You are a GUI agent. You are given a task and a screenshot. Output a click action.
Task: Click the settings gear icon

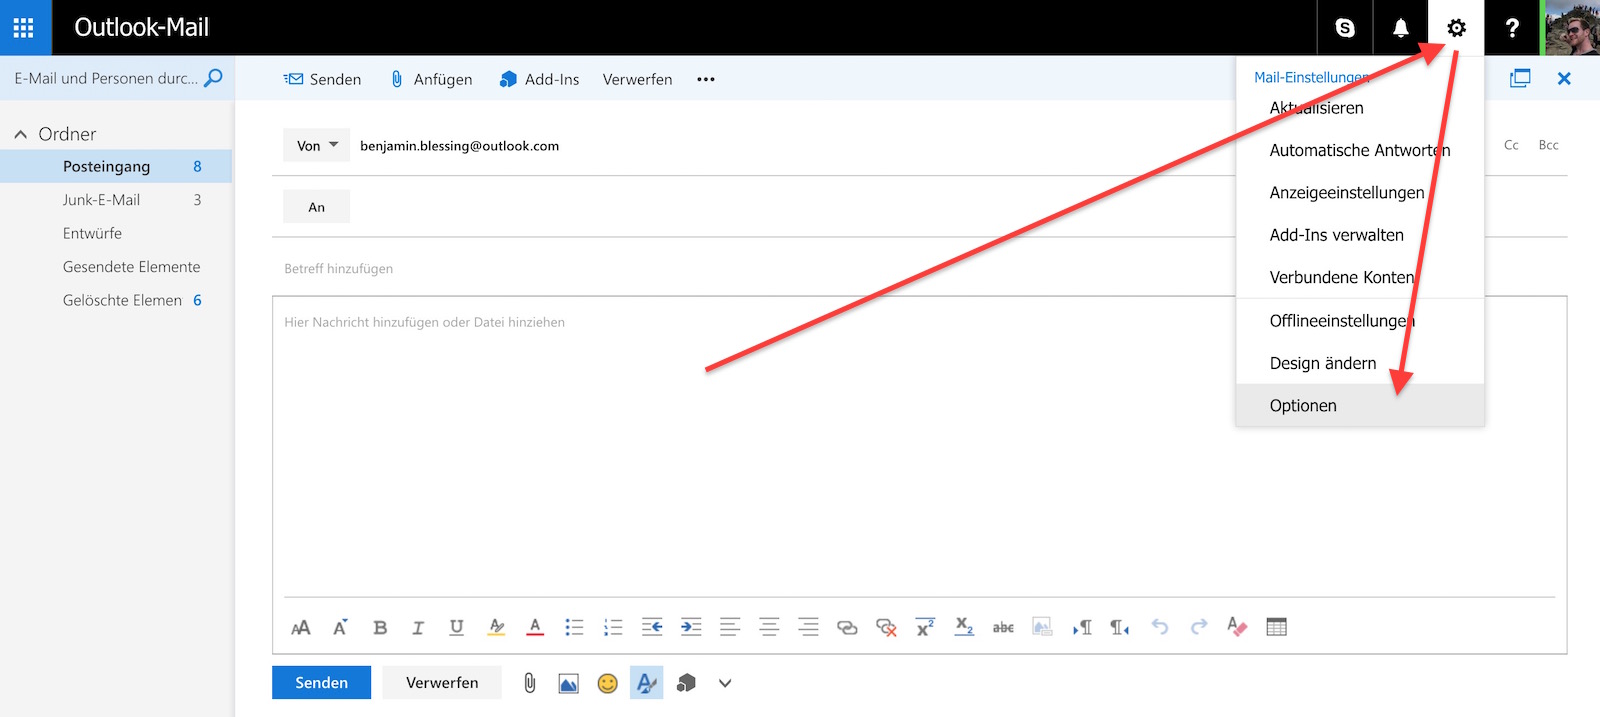click(x=1456, y=28)
